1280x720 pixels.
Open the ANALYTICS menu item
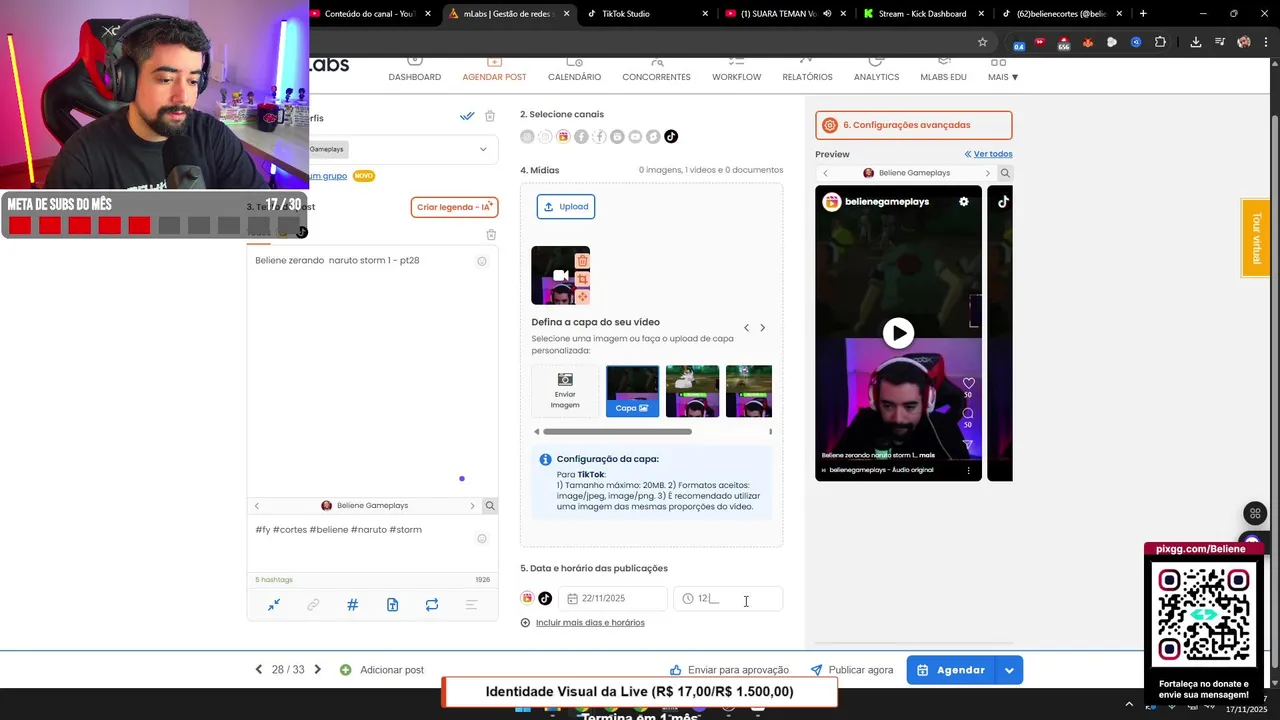[876, 77]
